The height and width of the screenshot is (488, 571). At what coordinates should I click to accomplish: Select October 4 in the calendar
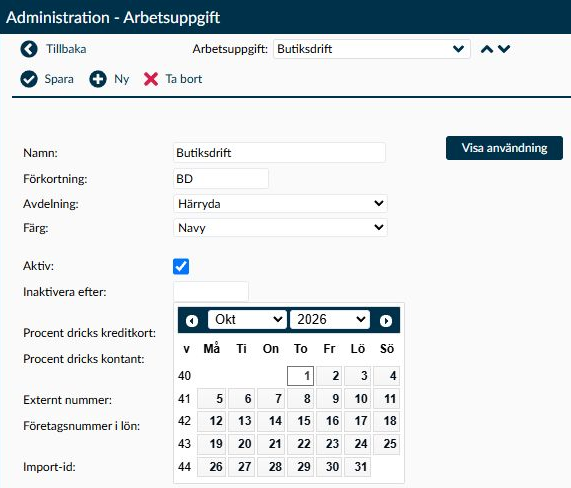(x=386, y=376)
